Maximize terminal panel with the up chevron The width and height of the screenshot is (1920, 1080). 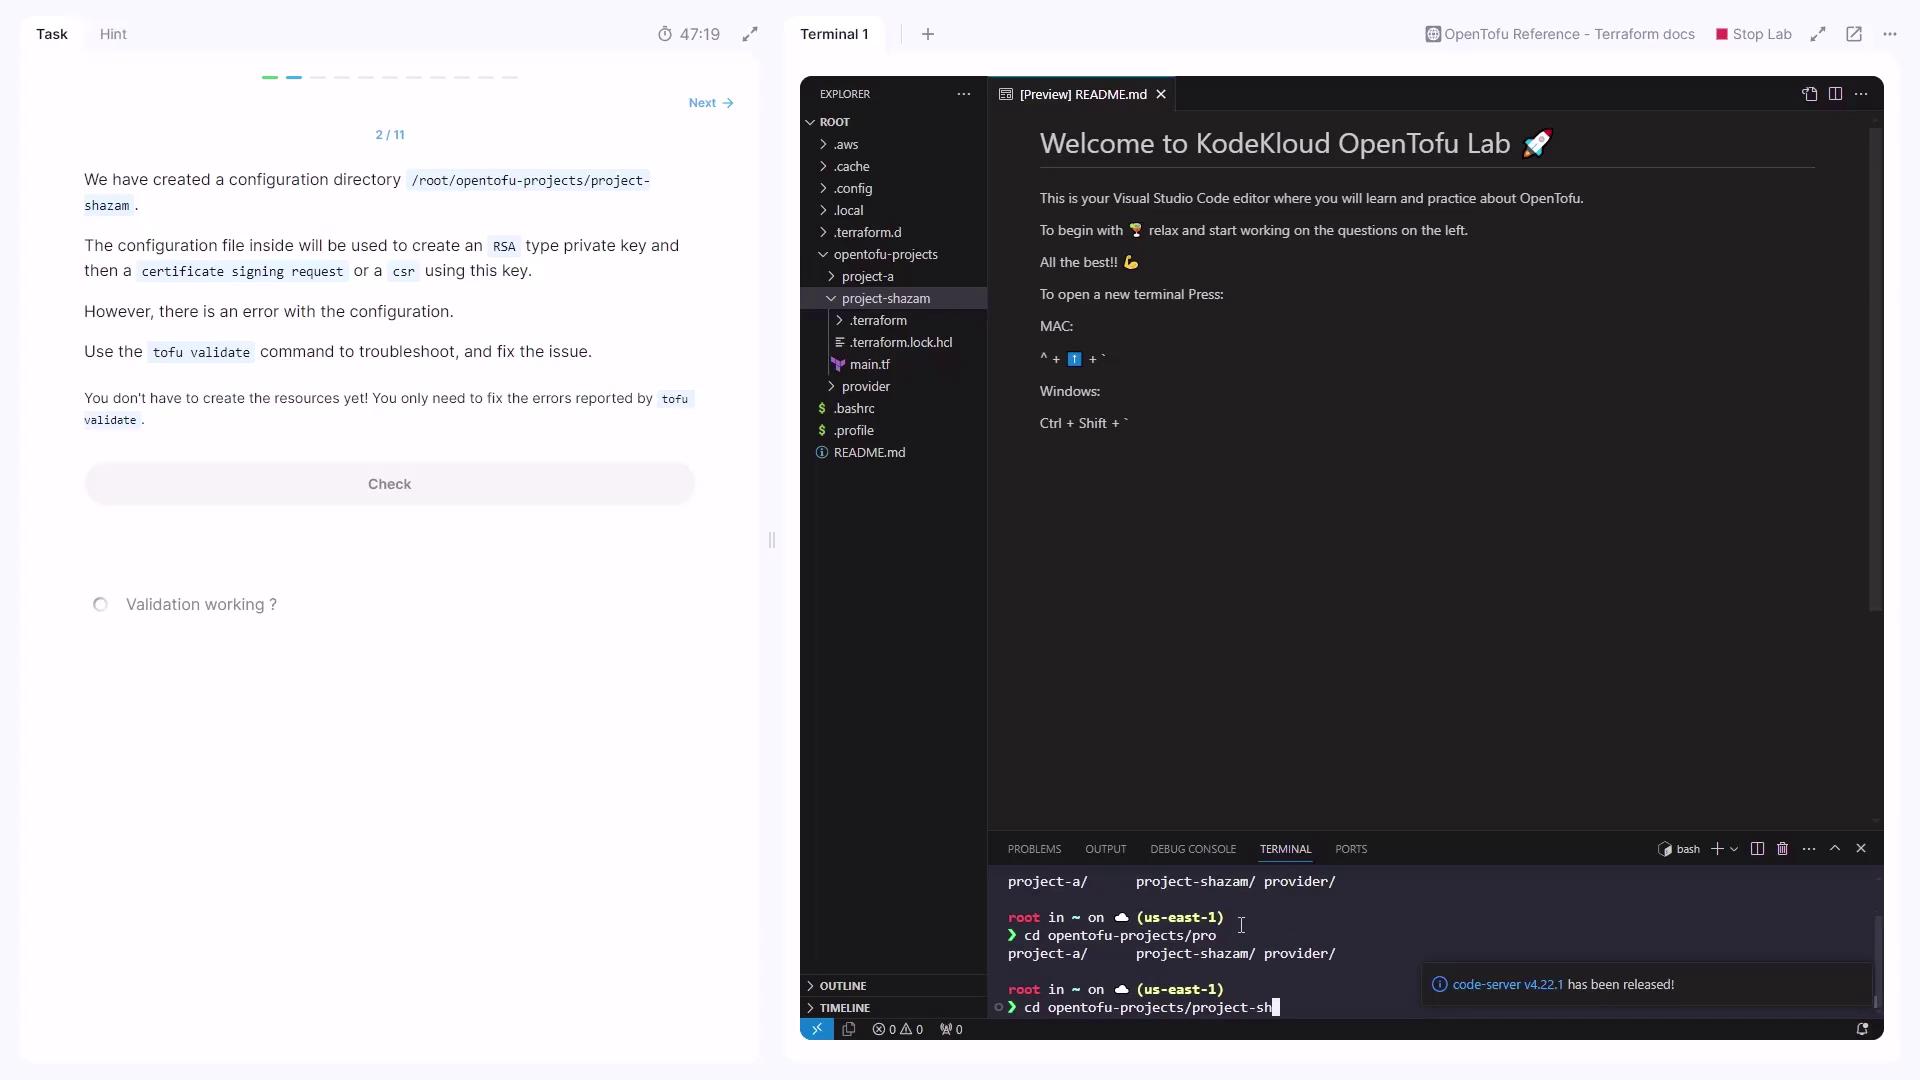click(1835, 849)
